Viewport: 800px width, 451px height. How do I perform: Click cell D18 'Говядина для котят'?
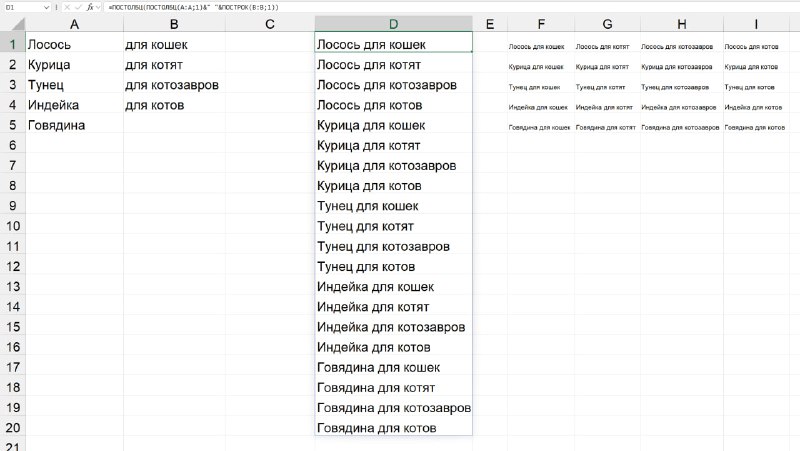pyautogui.click(x=393, y=387)
